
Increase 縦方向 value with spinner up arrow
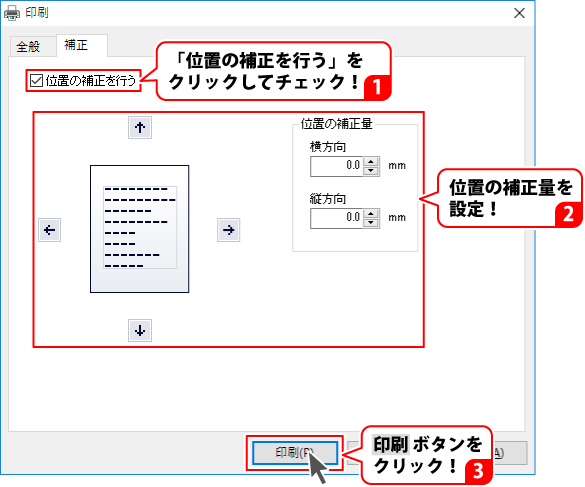(x=370, y=214)
